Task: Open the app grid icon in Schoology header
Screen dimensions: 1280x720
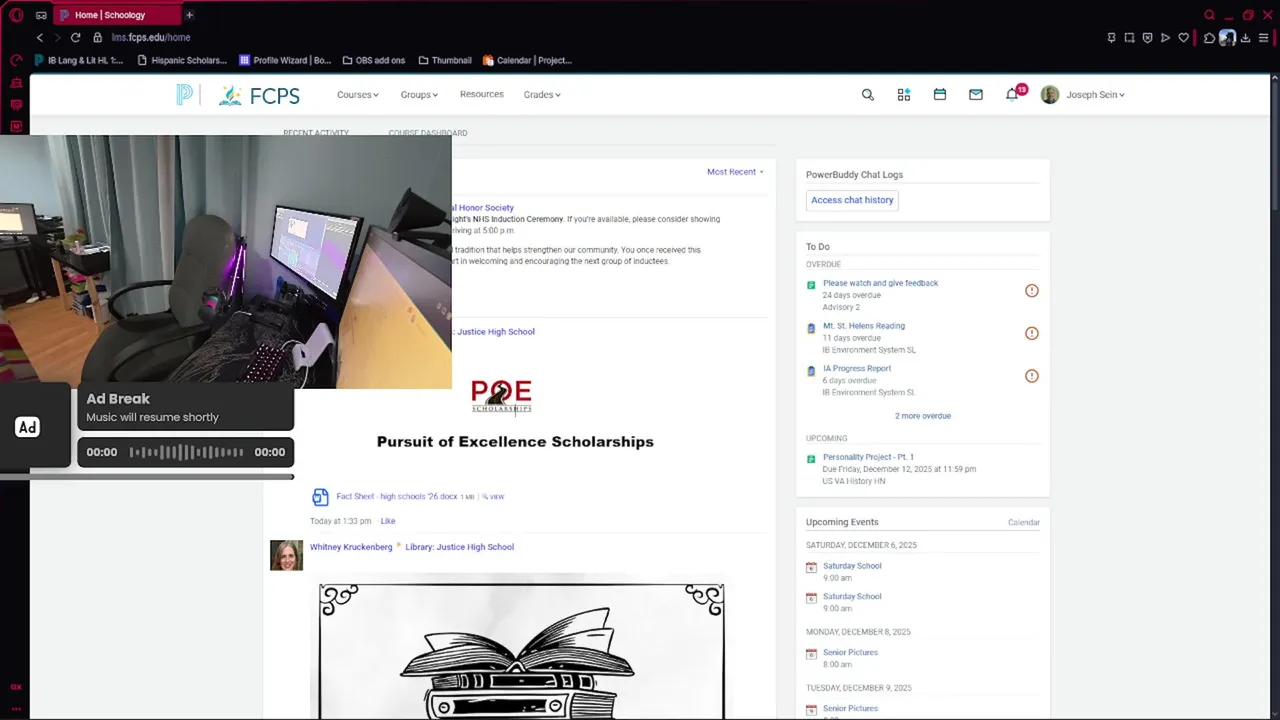Action: point(904,95)
